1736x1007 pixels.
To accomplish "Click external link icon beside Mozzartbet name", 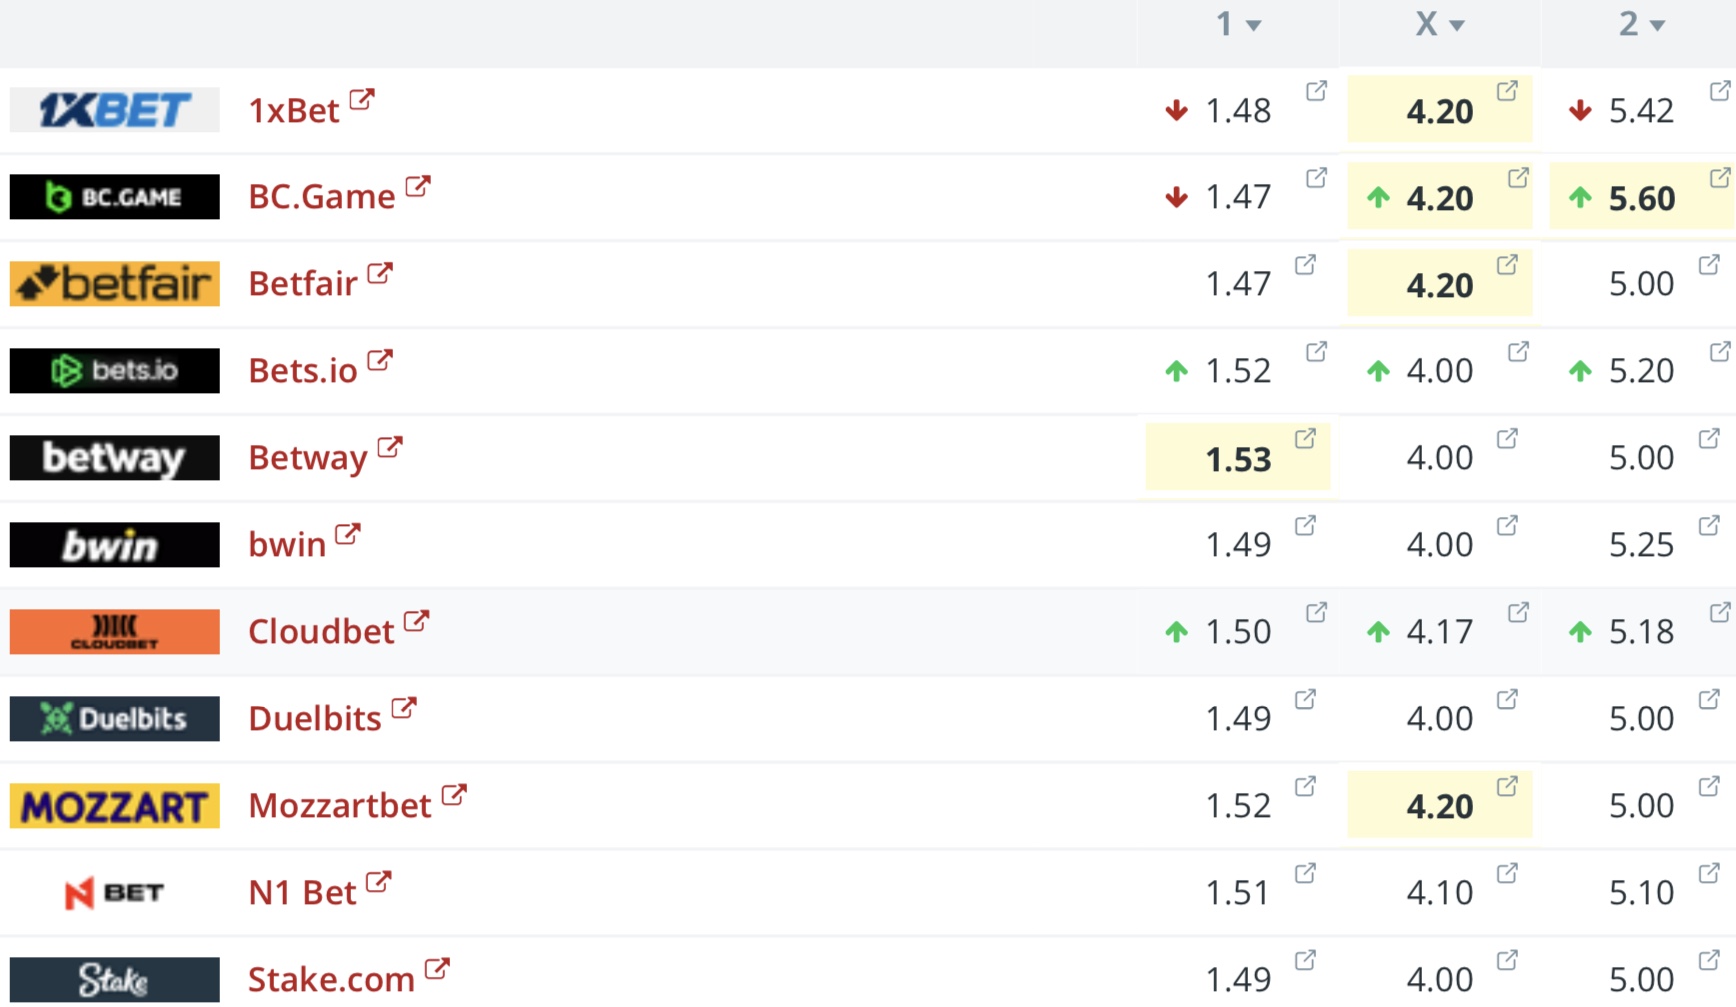I will pyautogui.click(x=453, y=795).
